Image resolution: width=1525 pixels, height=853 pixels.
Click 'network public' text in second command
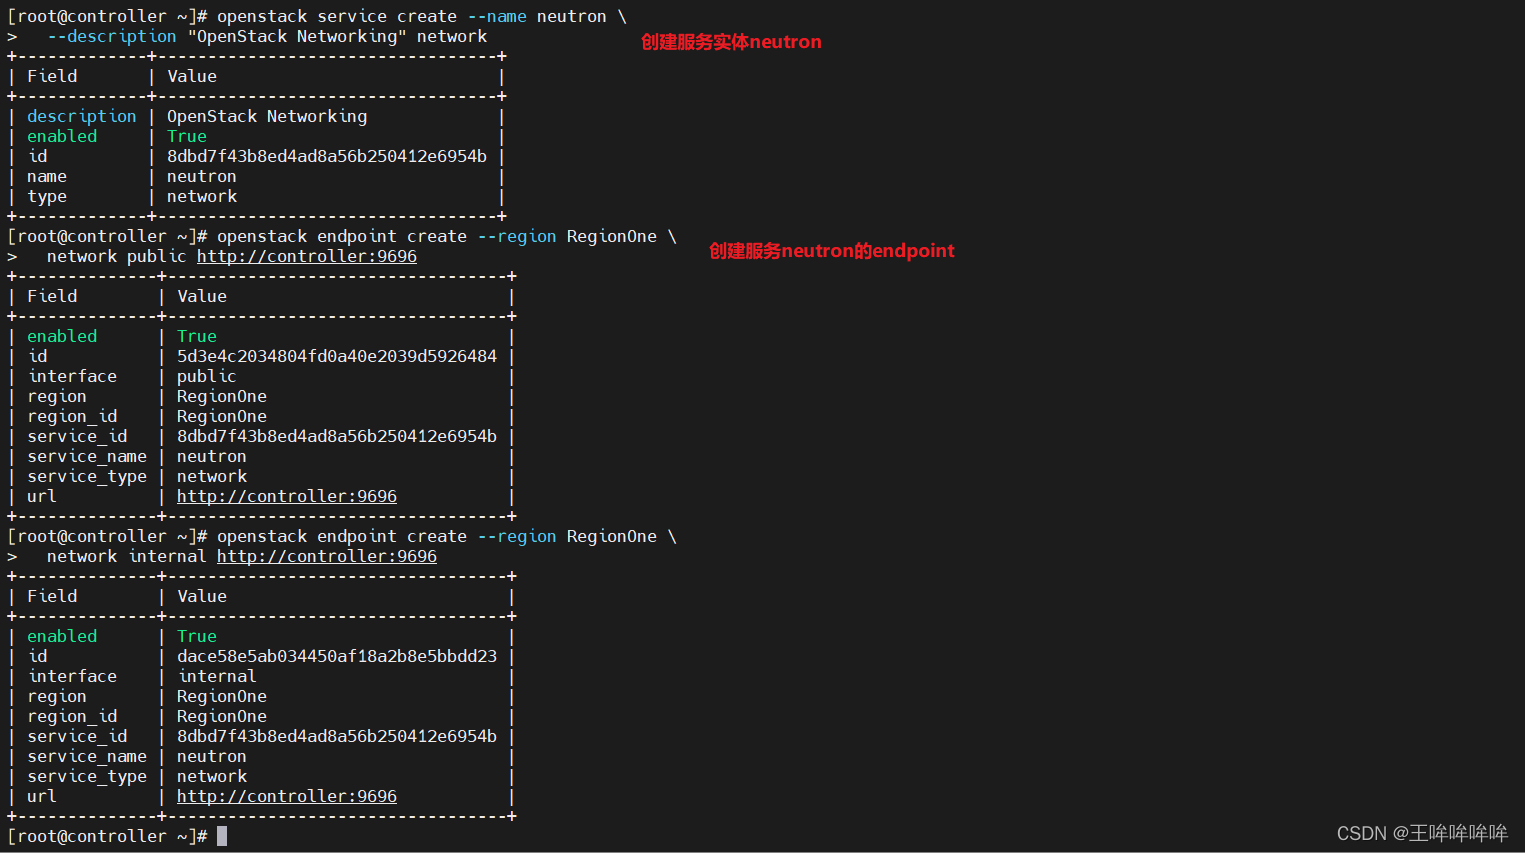tap(117, 256)
